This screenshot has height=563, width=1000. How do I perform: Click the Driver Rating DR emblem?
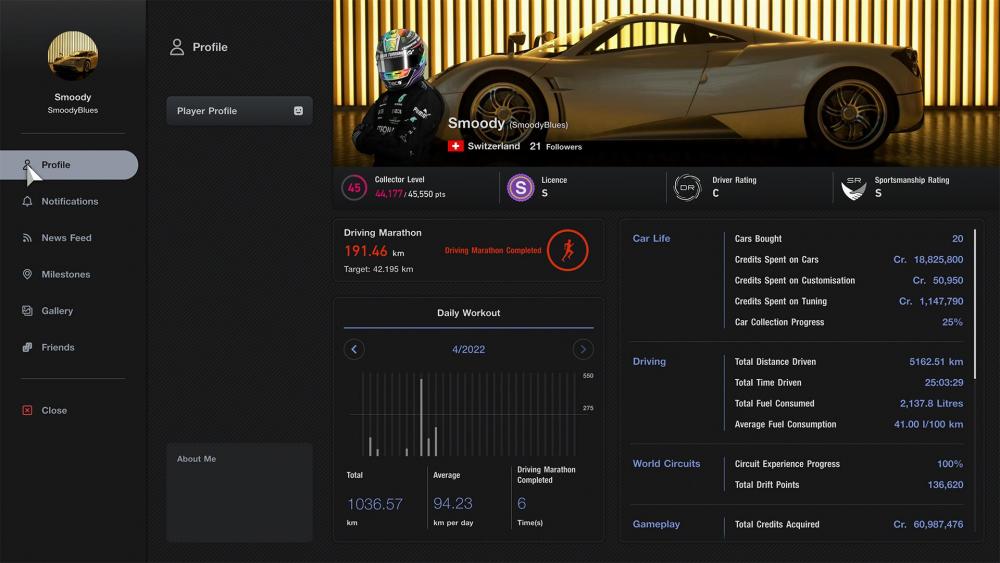coord(687,187)
